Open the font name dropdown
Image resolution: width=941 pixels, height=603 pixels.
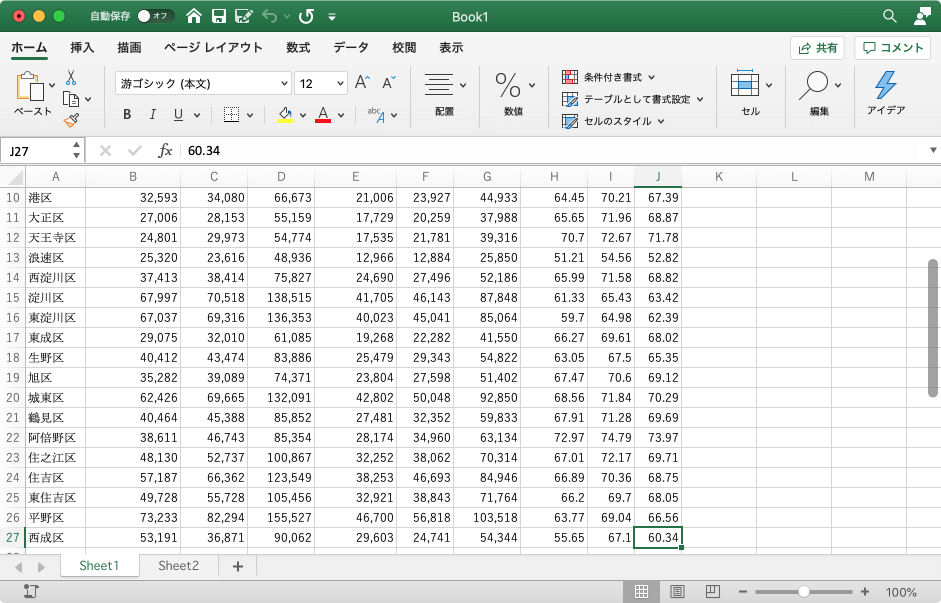point(282,84)
